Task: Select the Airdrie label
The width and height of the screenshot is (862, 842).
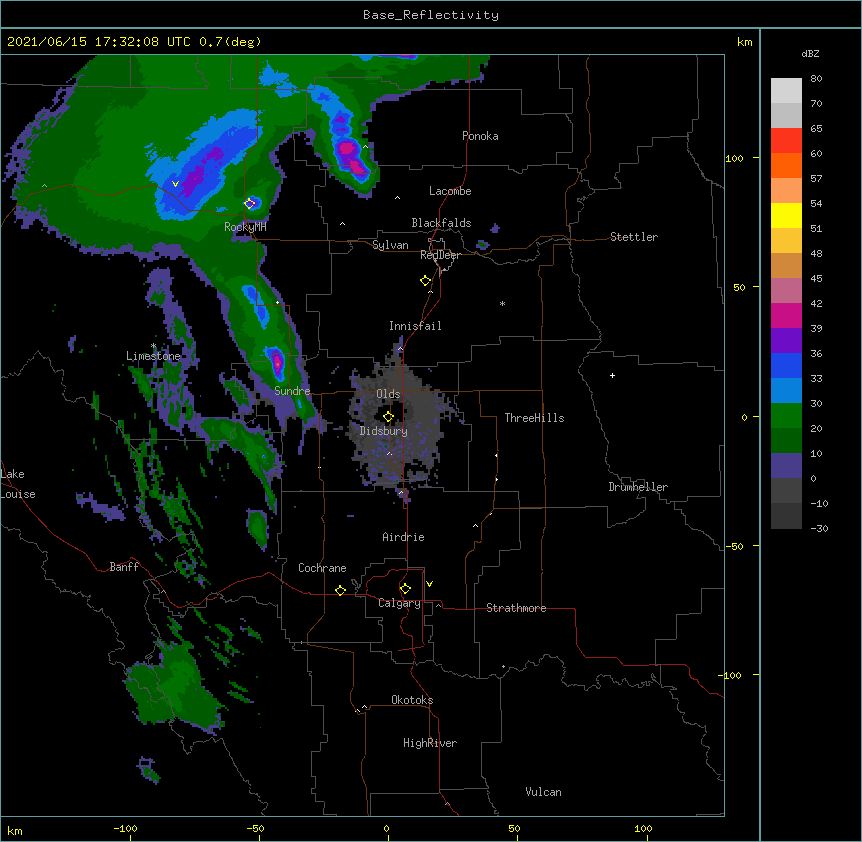Action: pyautogui.click(x=403, y=537)
